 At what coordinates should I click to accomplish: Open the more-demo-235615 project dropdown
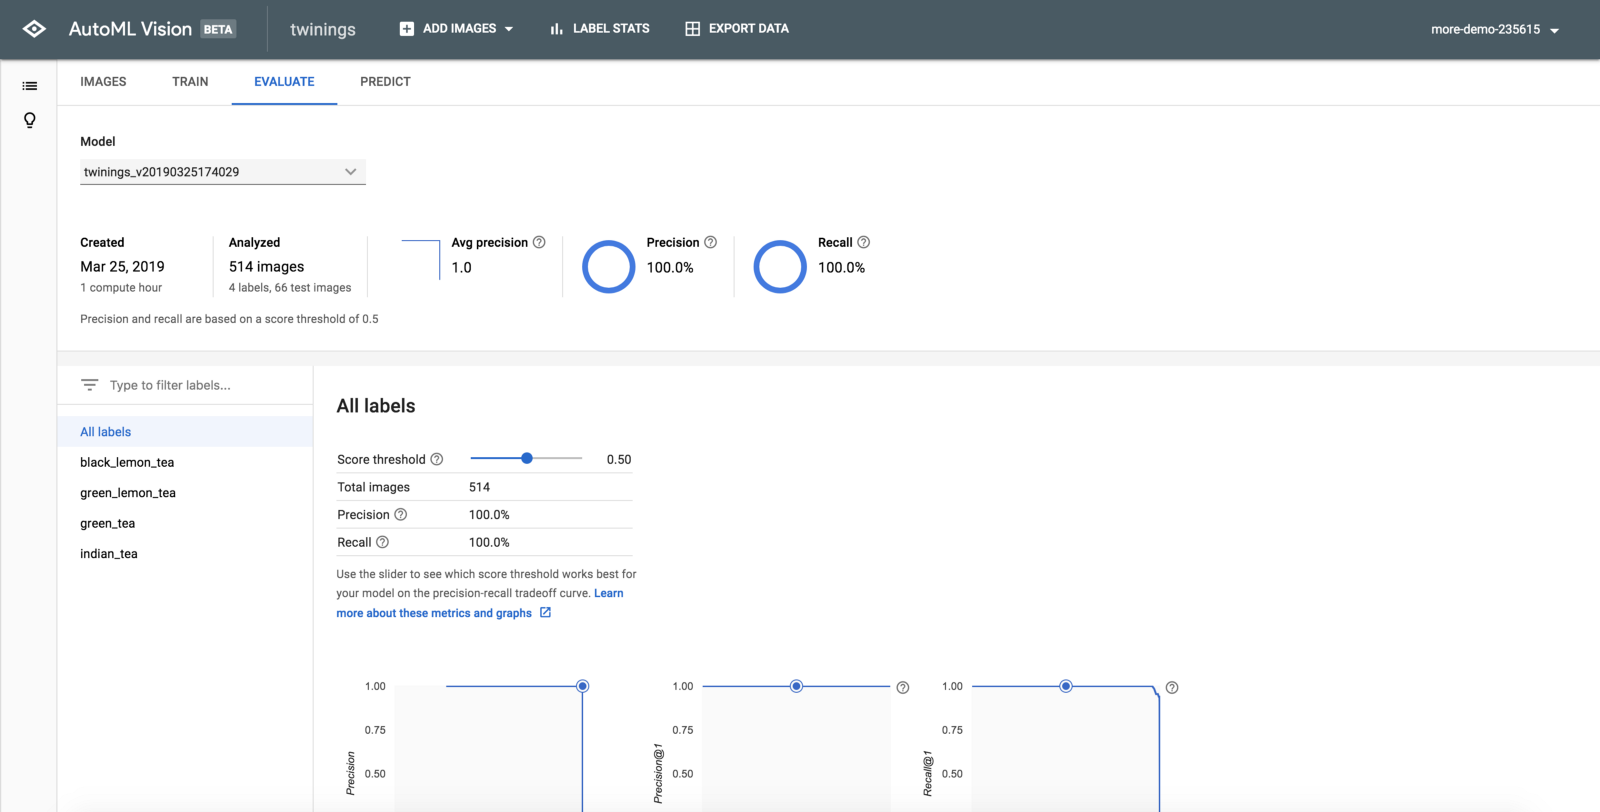click(x=1495, y=30)
